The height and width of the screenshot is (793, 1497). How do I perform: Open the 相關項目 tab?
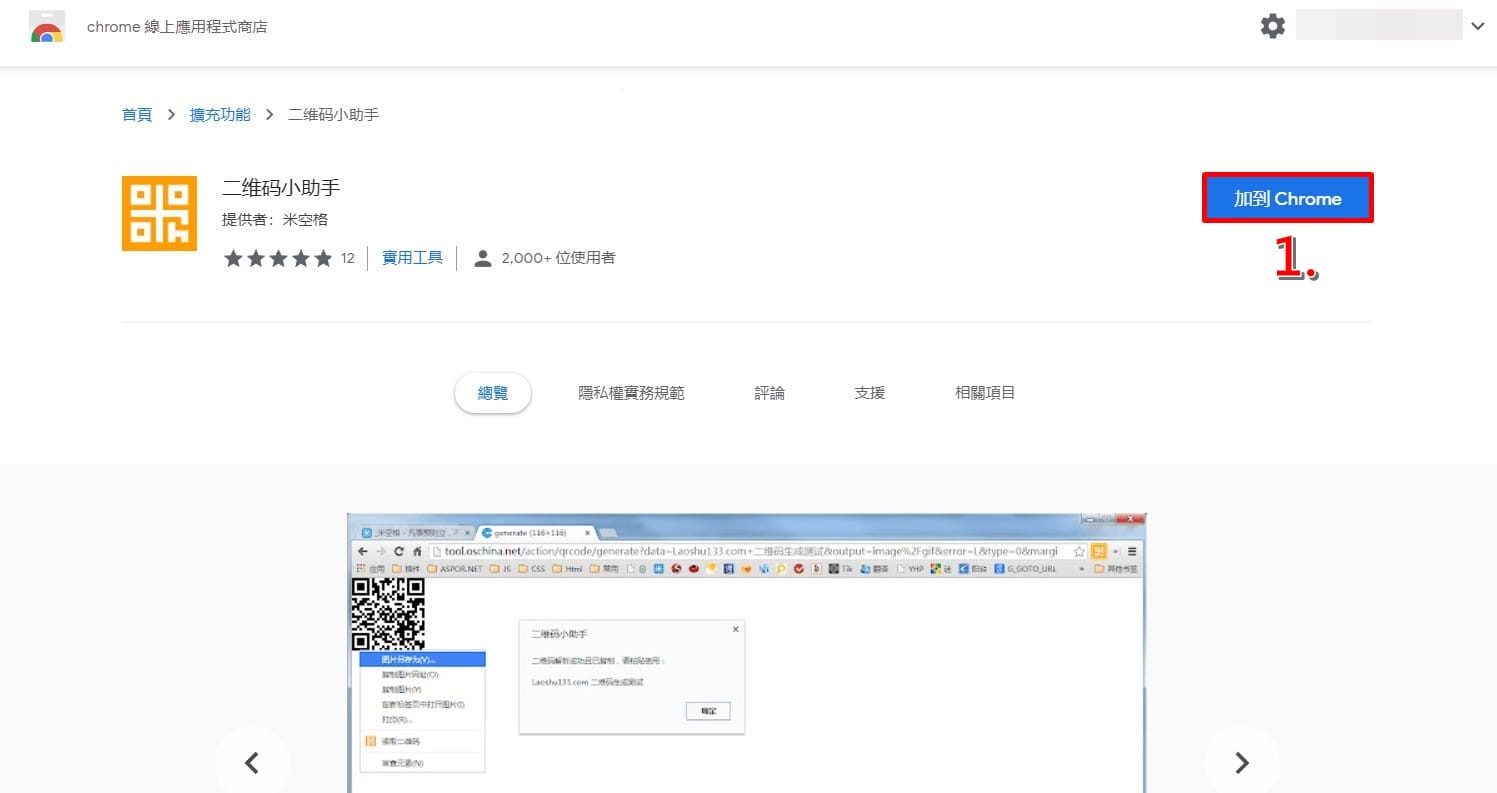click(985, 393)
